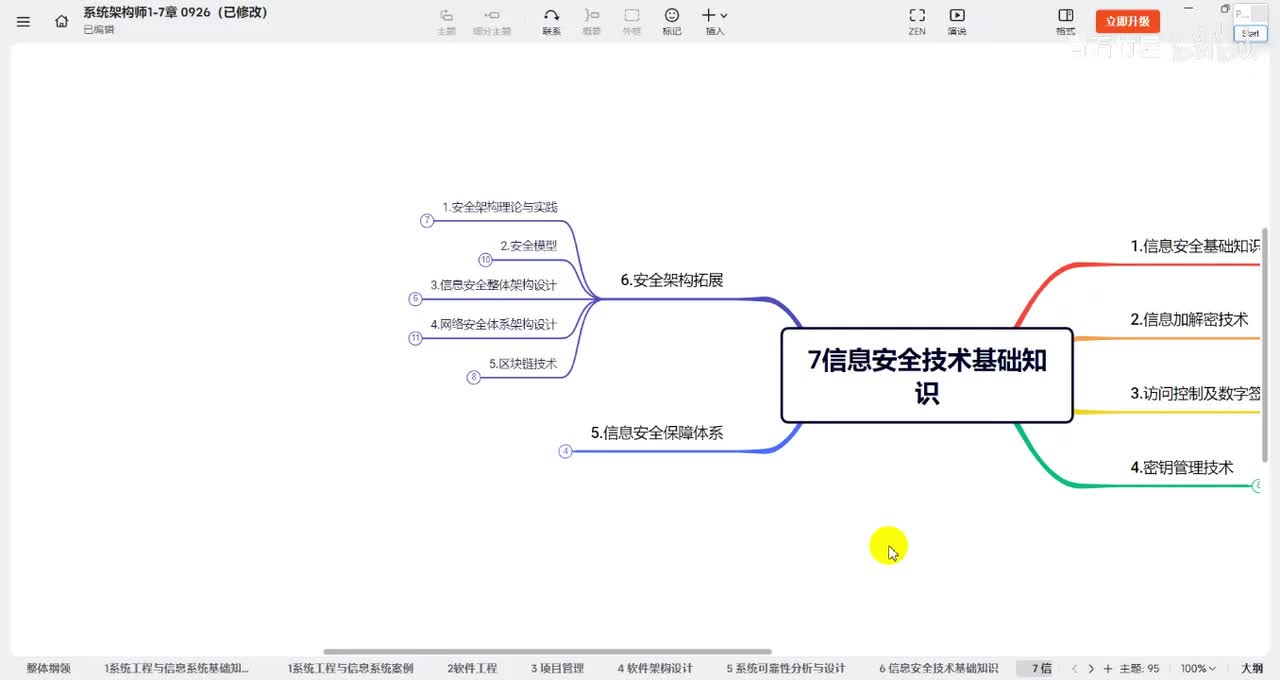Select subtopic 4.网络安全体系架构设计
Screen dimensions: 1280x680
tap(494, 324)
